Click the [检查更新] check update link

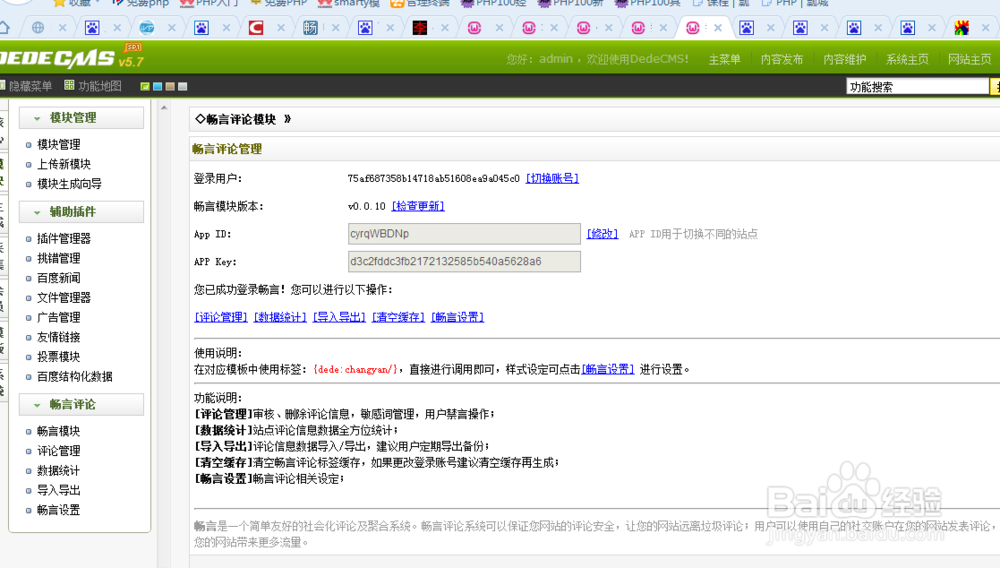tap(418, 207)
